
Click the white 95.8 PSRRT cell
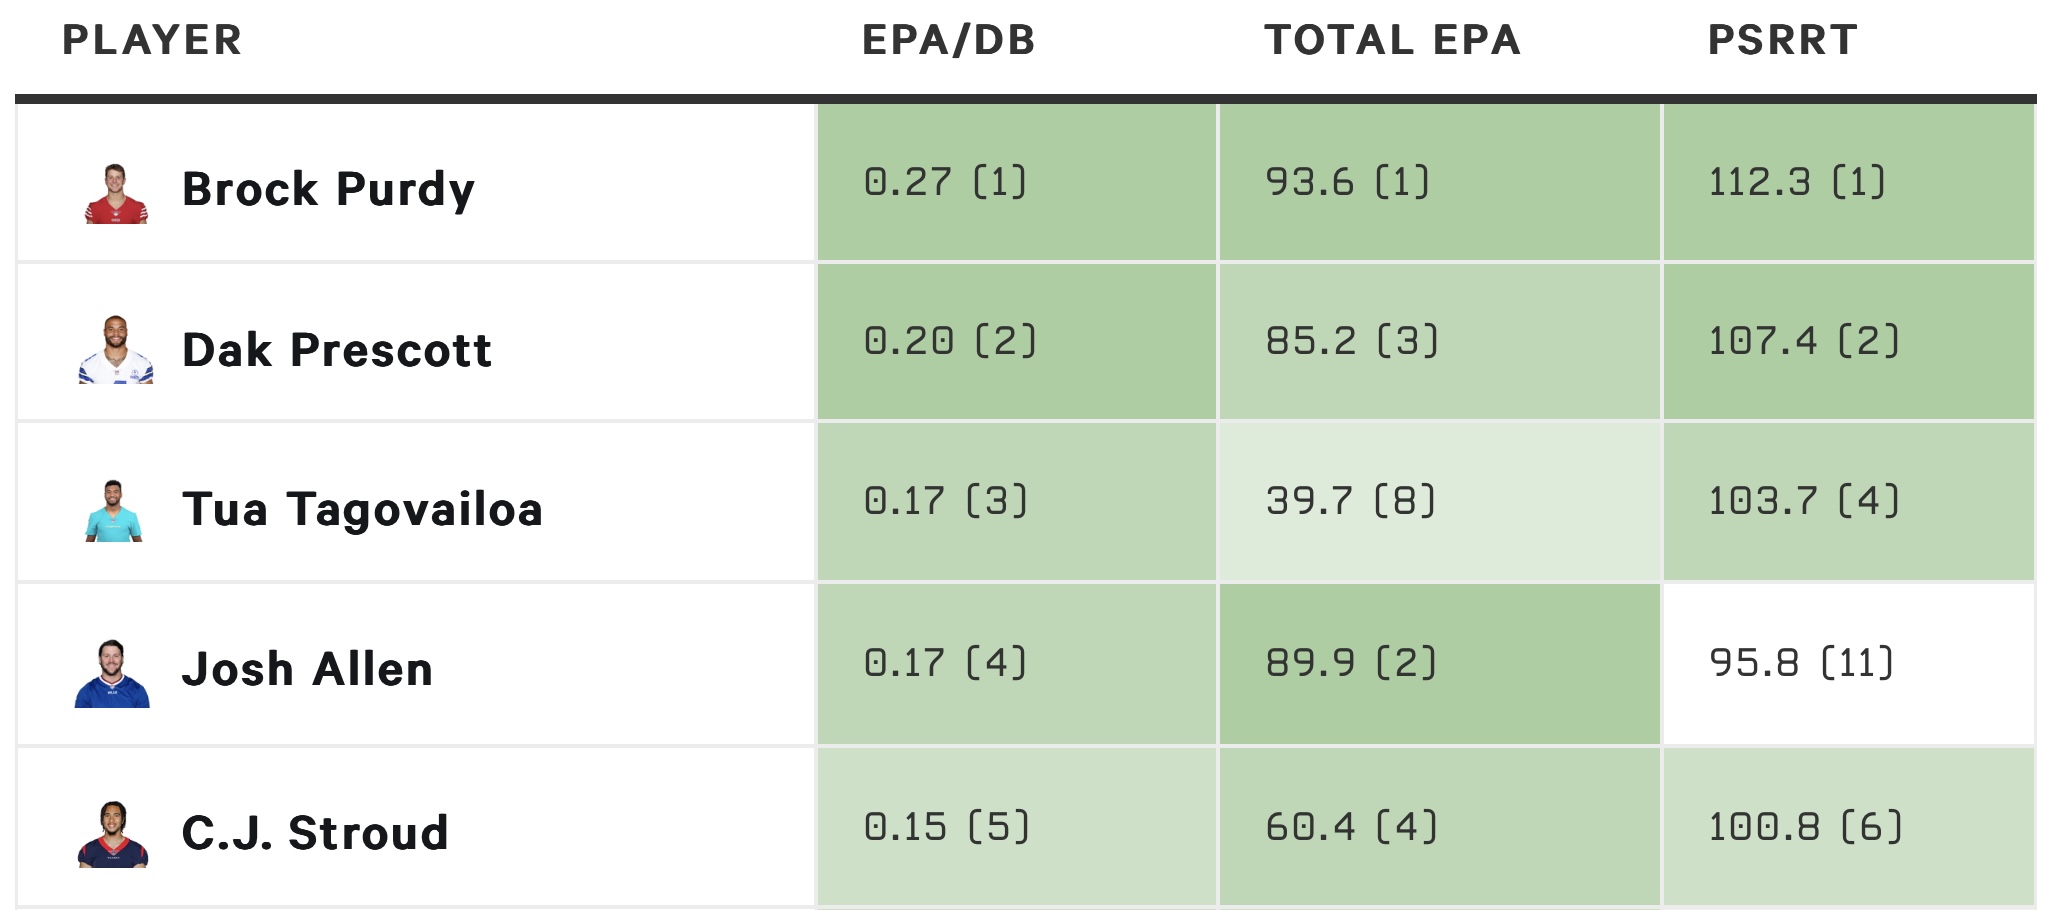point(1849,664)
